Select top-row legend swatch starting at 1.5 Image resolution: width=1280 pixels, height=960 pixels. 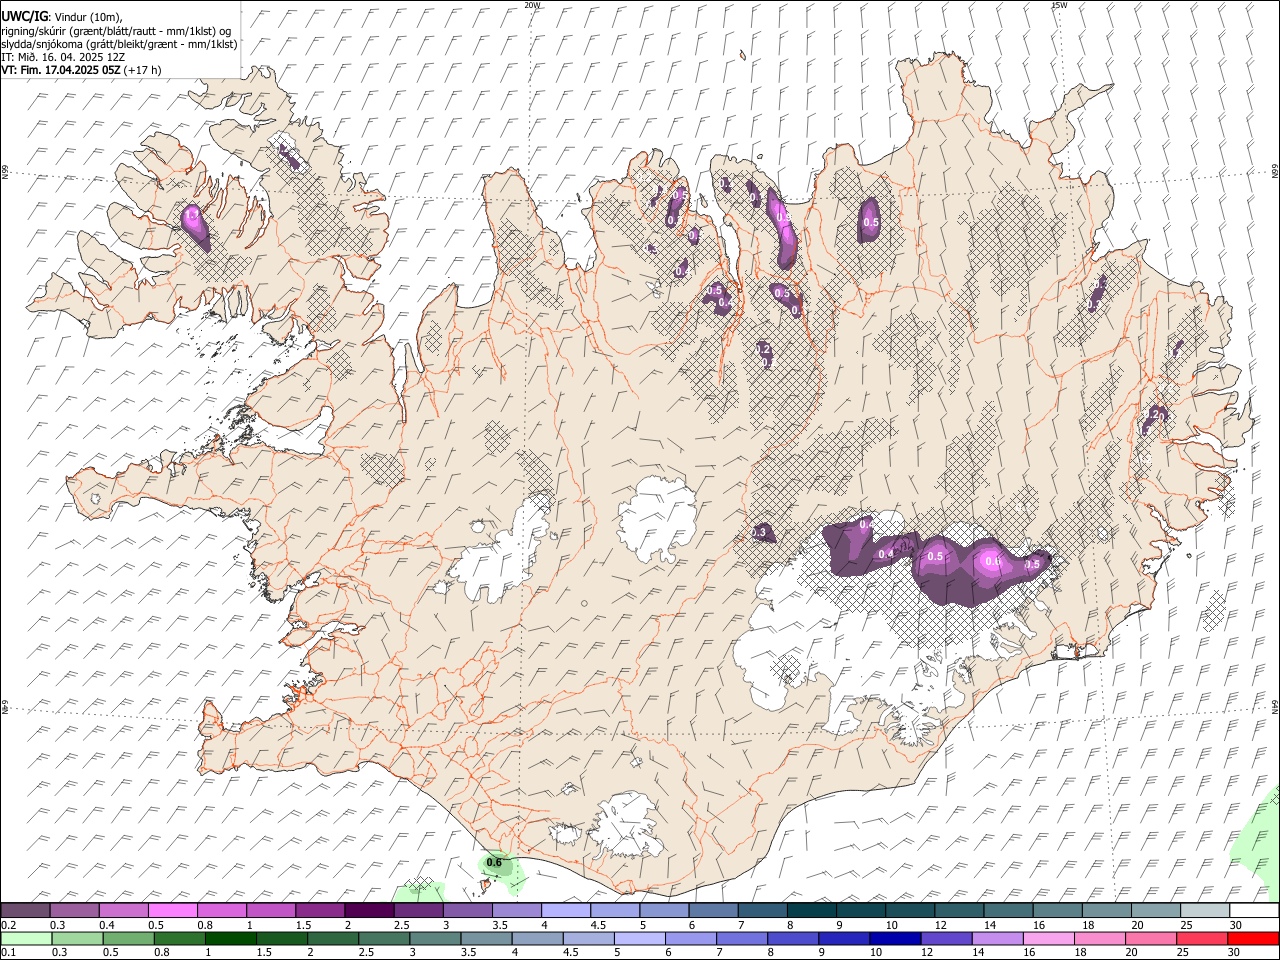[x=320, y=910]
